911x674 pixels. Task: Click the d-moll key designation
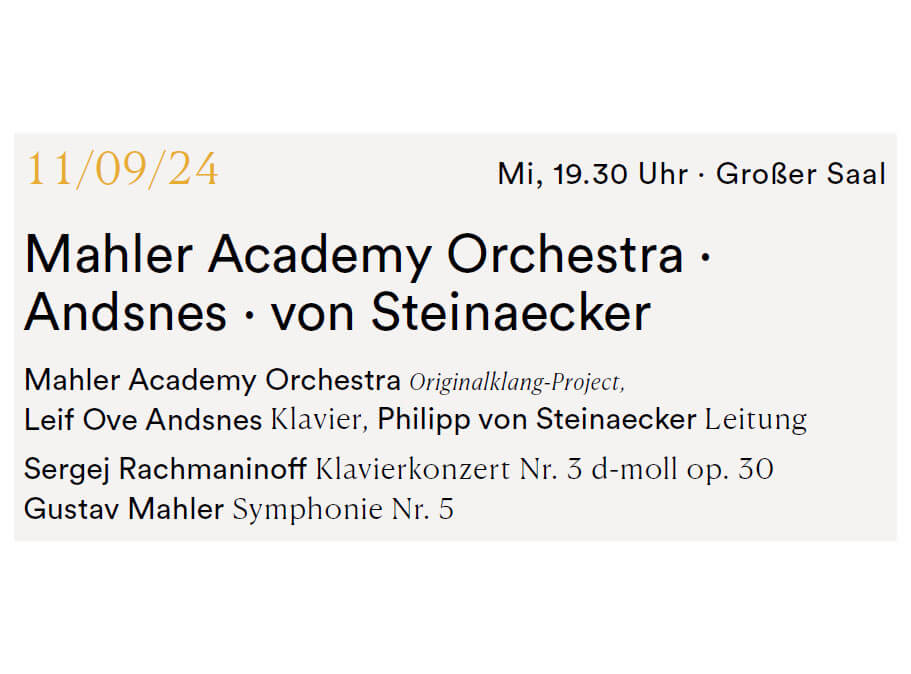[x=634, y=469]
